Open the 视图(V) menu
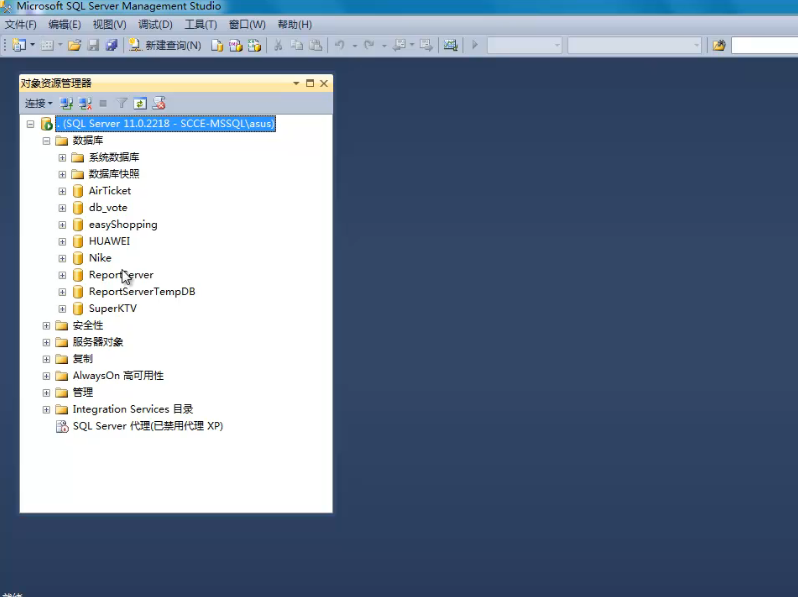This screenshot has width=798, height=597. pyautogui.click(x=109, y=24)
